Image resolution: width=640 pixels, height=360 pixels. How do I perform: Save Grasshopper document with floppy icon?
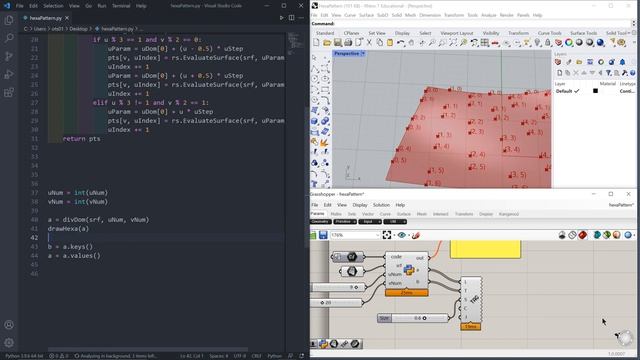click(x=323, y=235)
